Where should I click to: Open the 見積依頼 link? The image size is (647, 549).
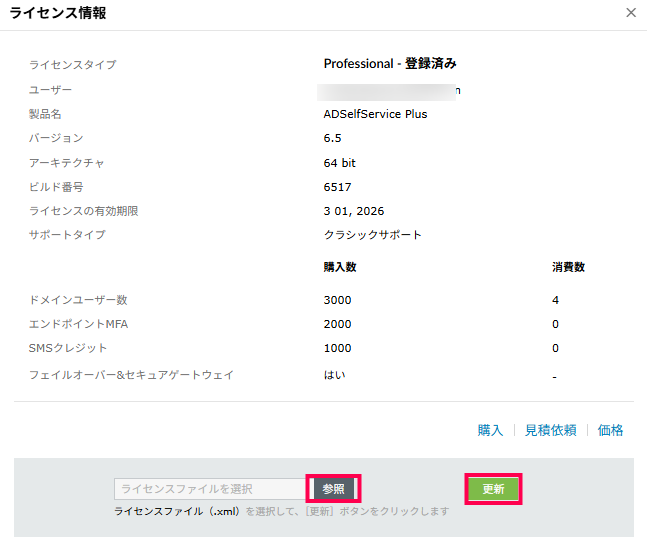point(550,430)
